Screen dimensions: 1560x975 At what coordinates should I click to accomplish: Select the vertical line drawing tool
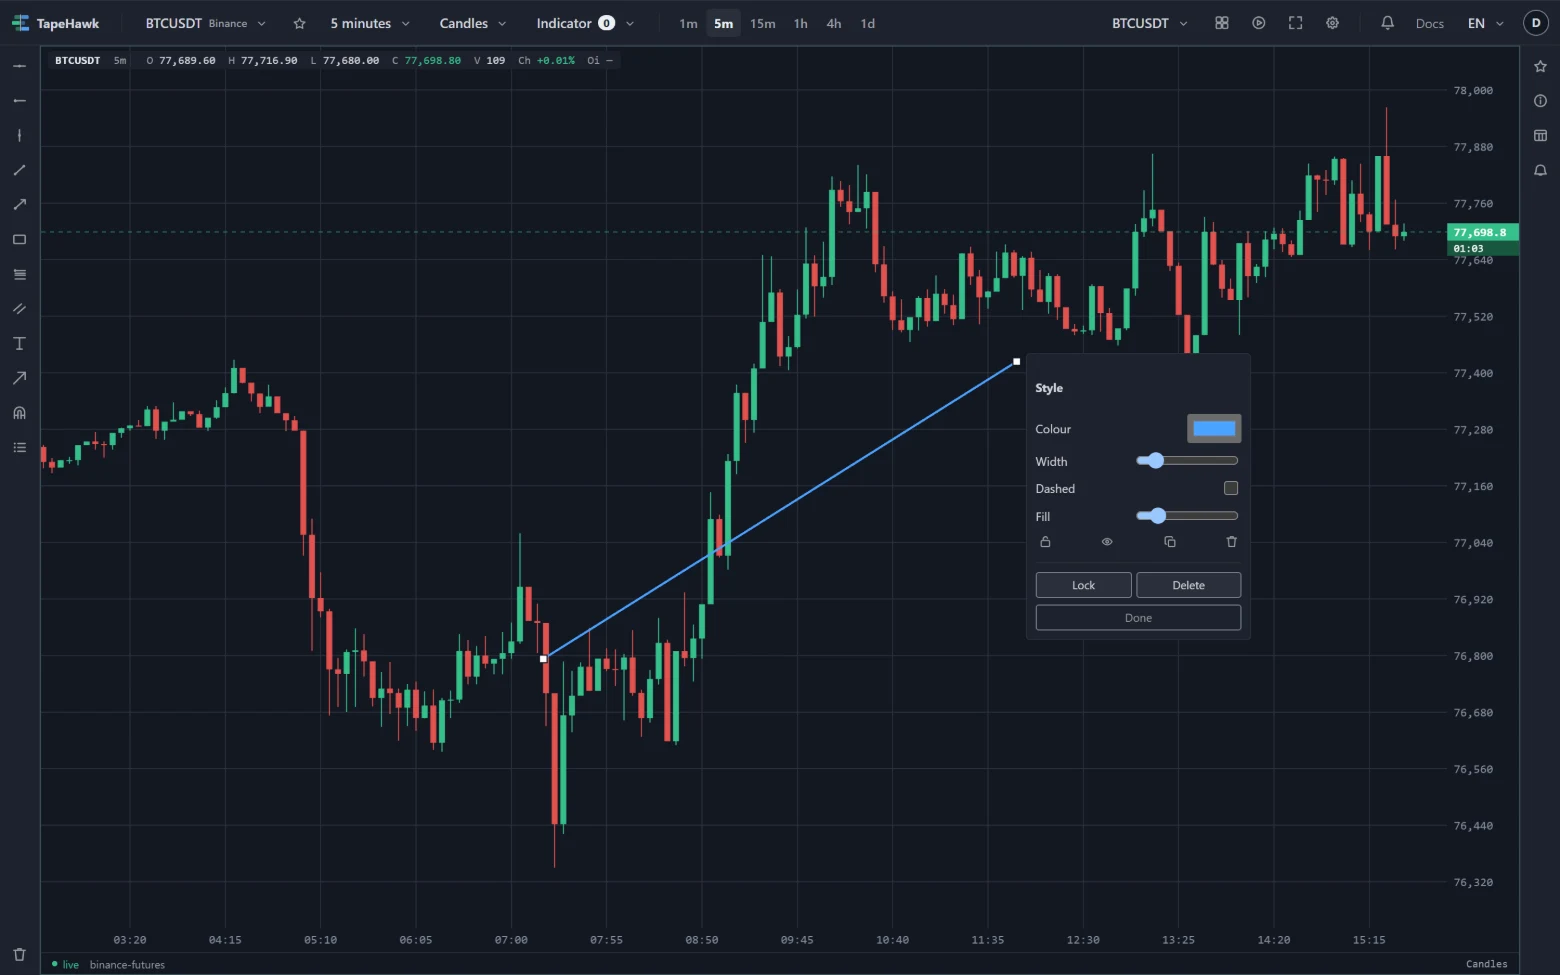pyautogui.click(x=19, y=135)
